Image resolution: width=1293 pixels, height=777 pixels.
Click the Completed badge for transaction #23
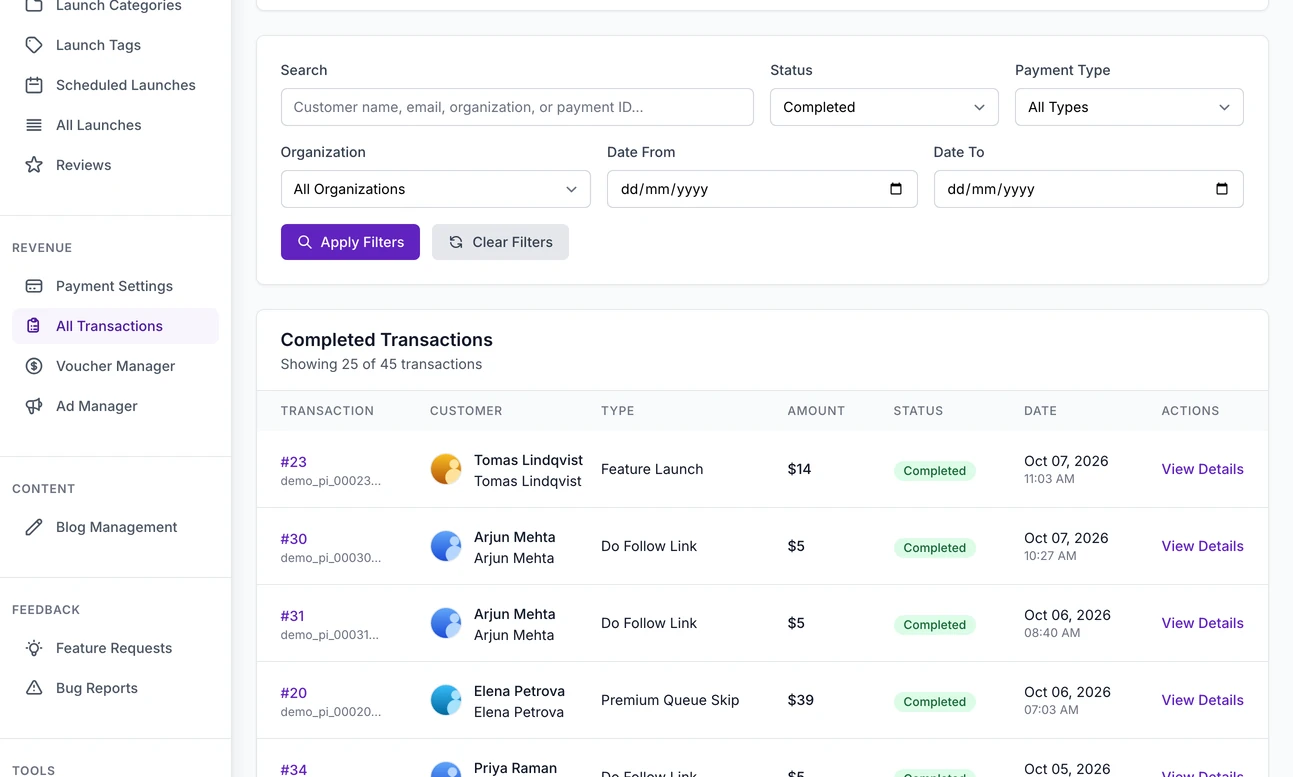tap(934, 470)
